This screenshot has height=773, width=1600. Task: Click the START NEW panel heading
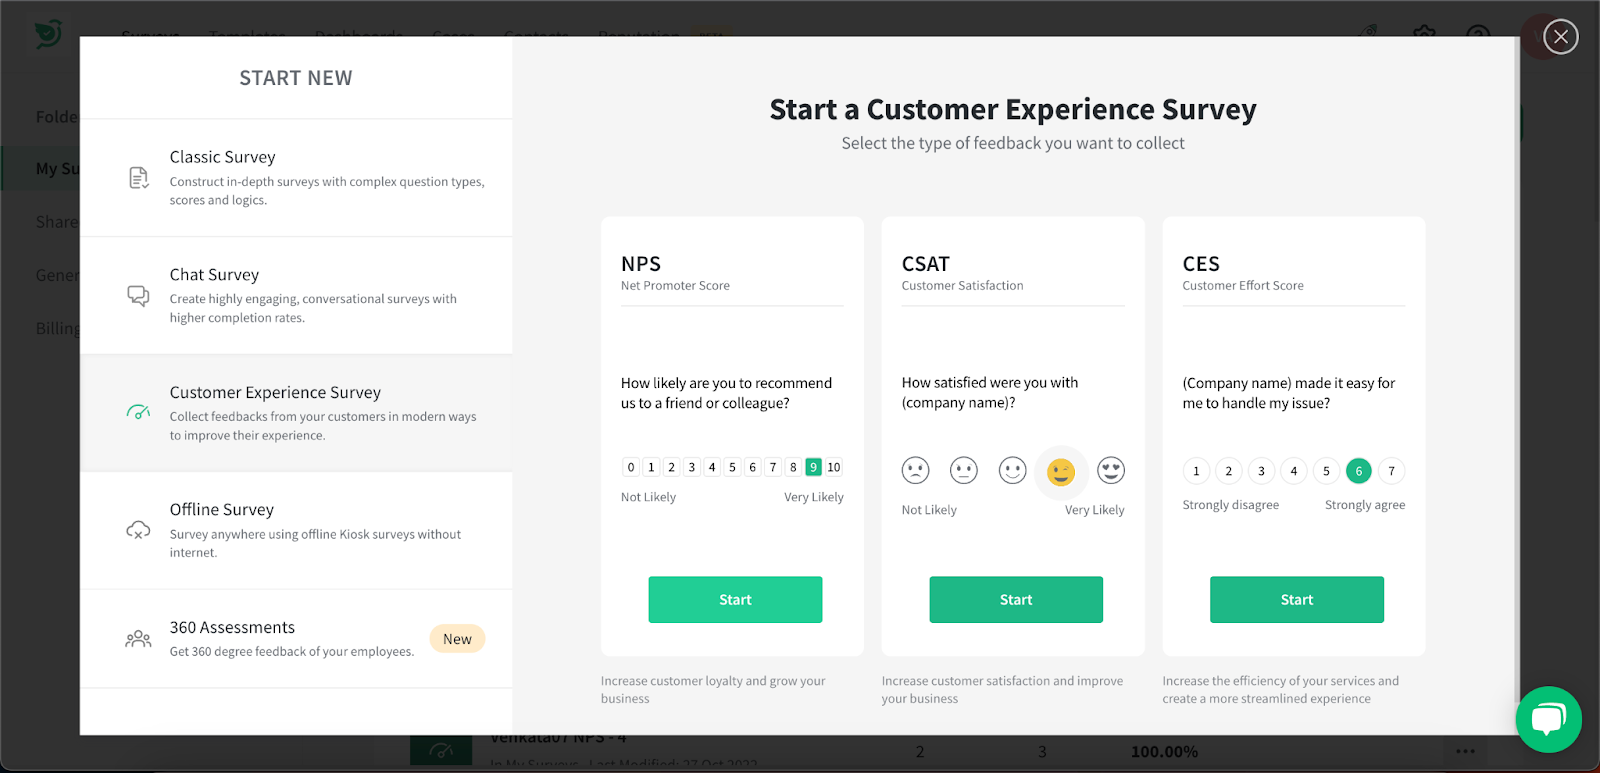tap(296, 78)
